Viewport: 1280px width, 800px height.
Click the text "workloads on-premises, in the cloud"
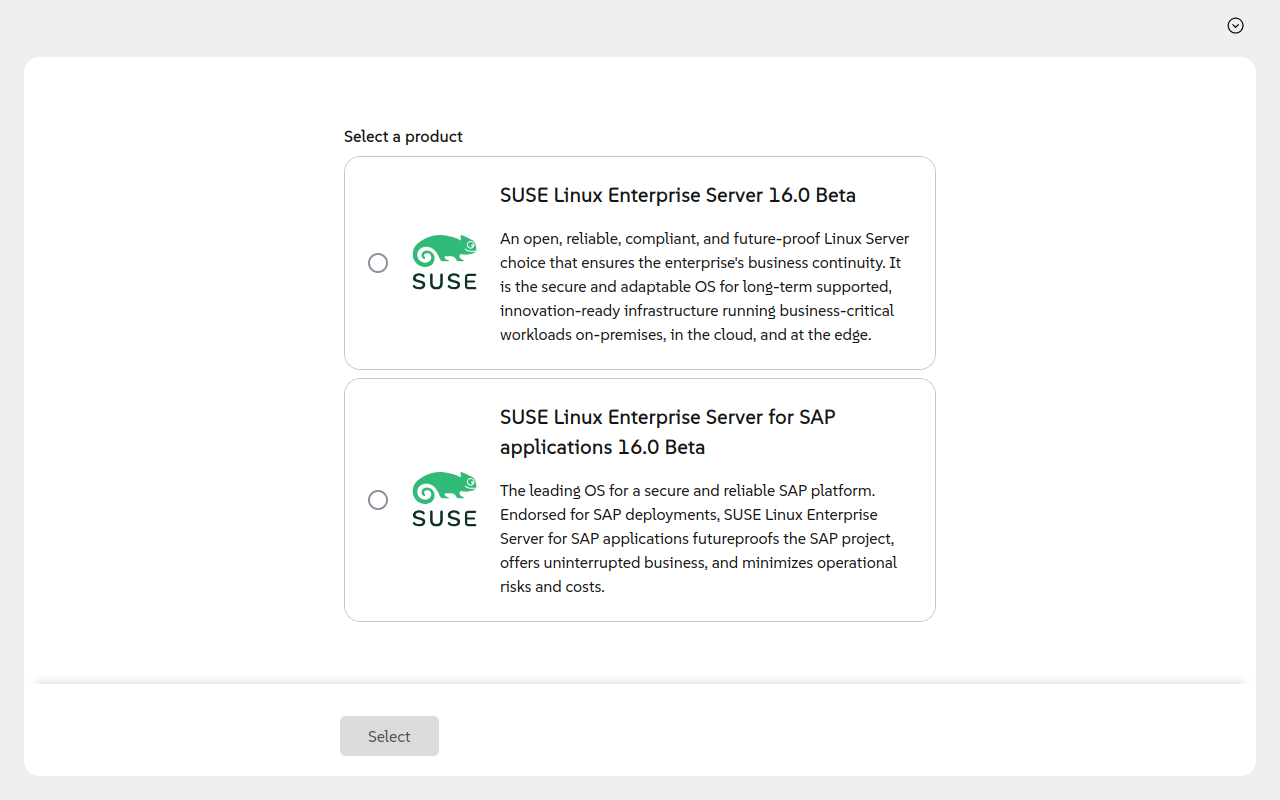[685, 335]
